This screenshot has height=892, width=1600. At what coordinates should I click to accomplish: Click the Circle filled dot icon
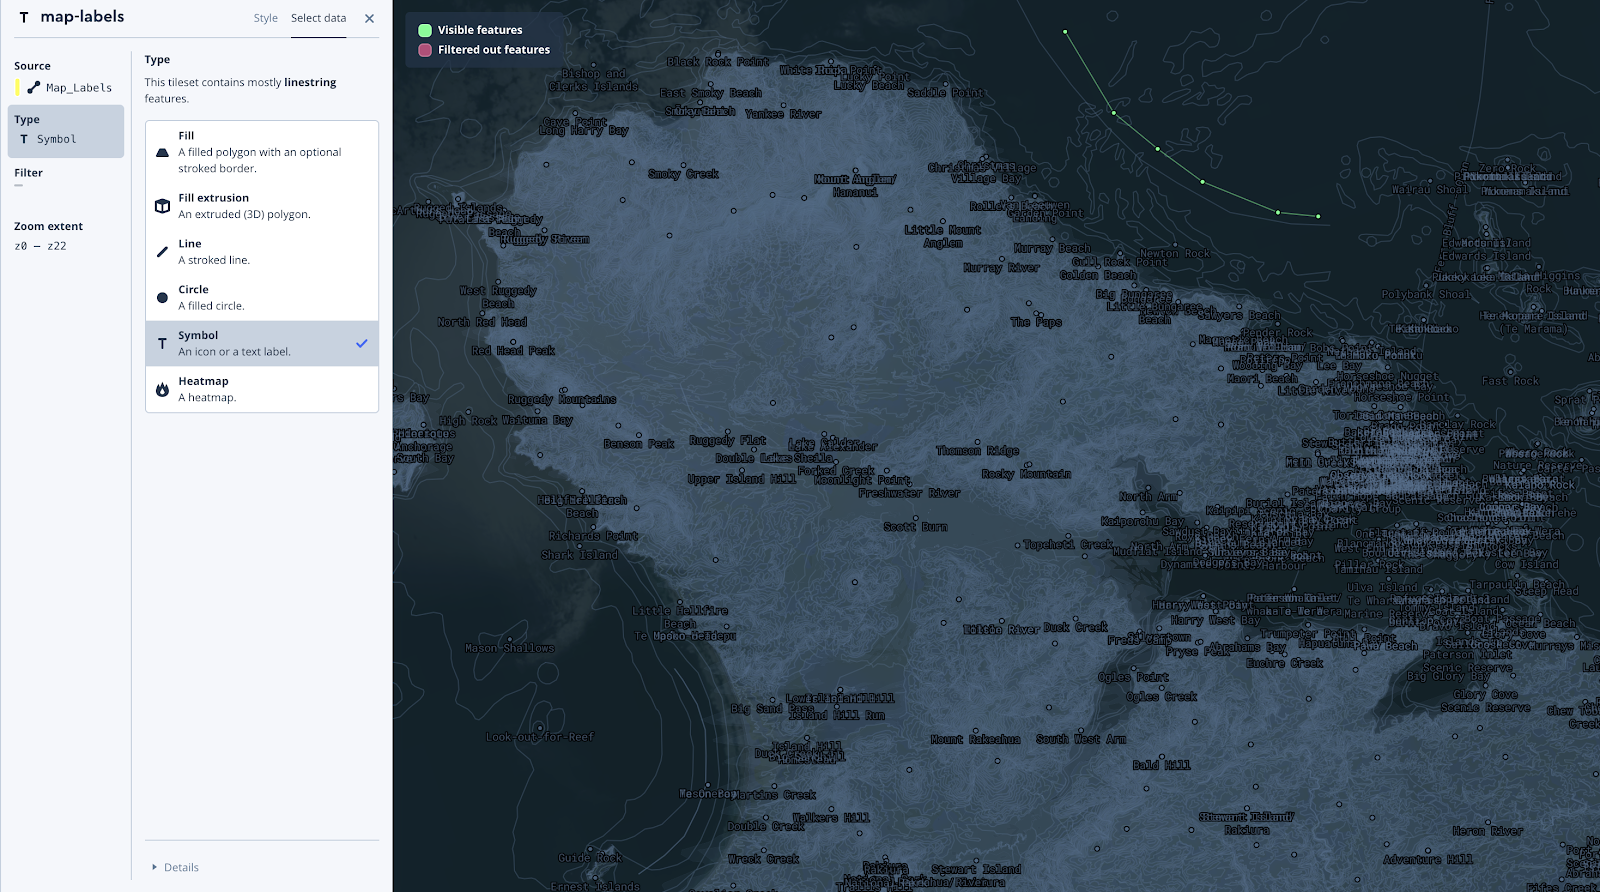click(x=162, y=298)
